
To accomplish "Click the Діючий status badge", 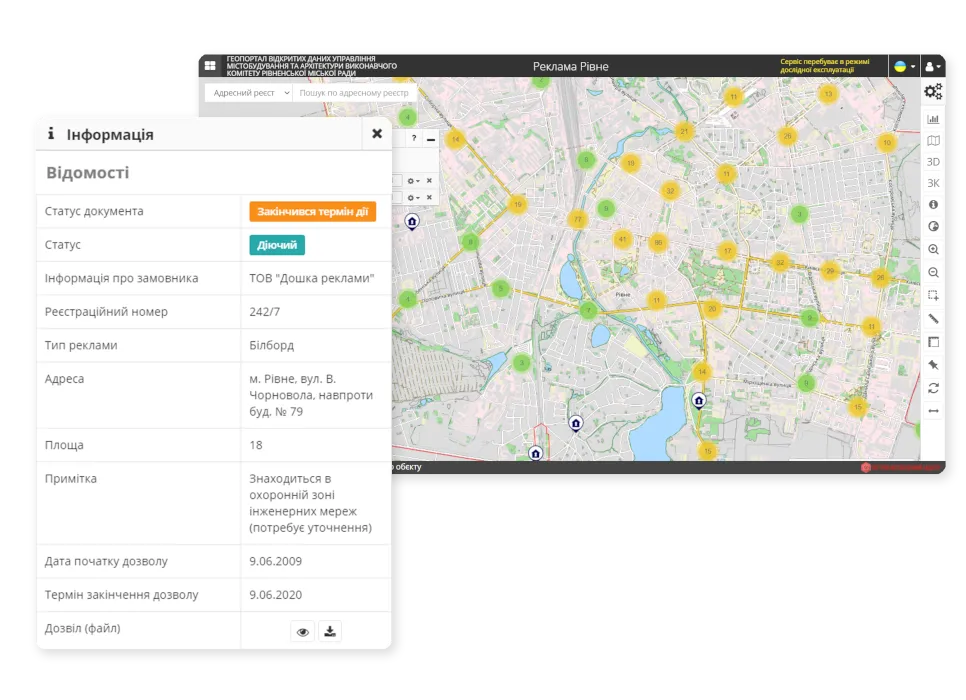I will [x=277, y=245].
